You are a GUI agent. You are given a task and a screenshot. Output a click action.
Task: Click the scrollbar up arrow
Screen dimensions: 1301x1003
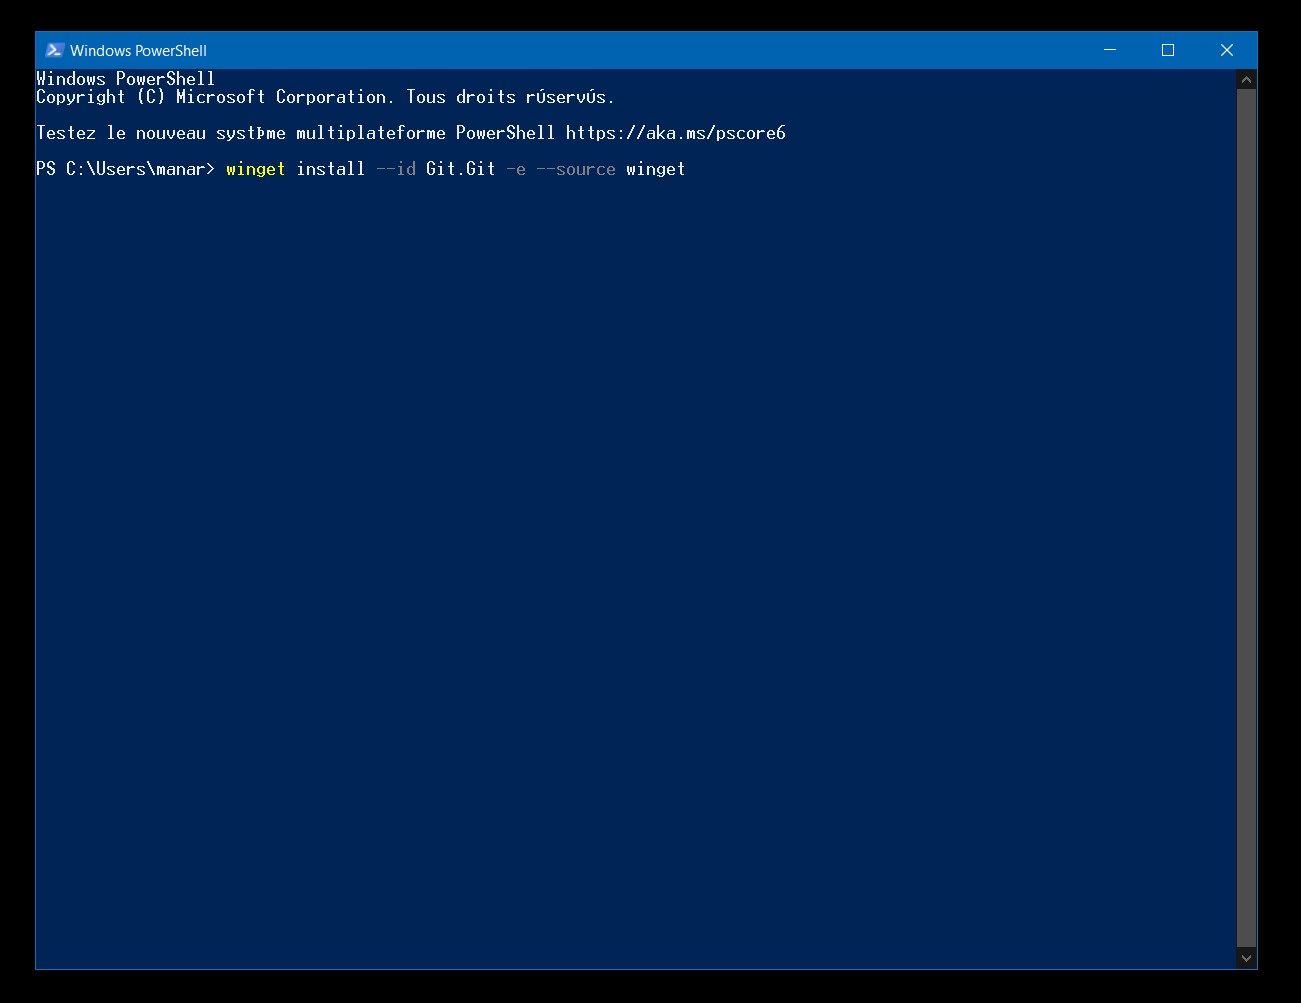tap(1246, 79)
